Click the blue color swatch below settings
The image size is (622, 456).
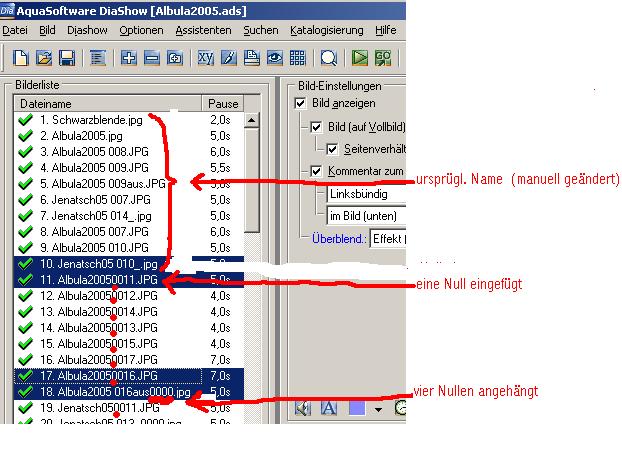pyautogui.click(x=356, y=408)
